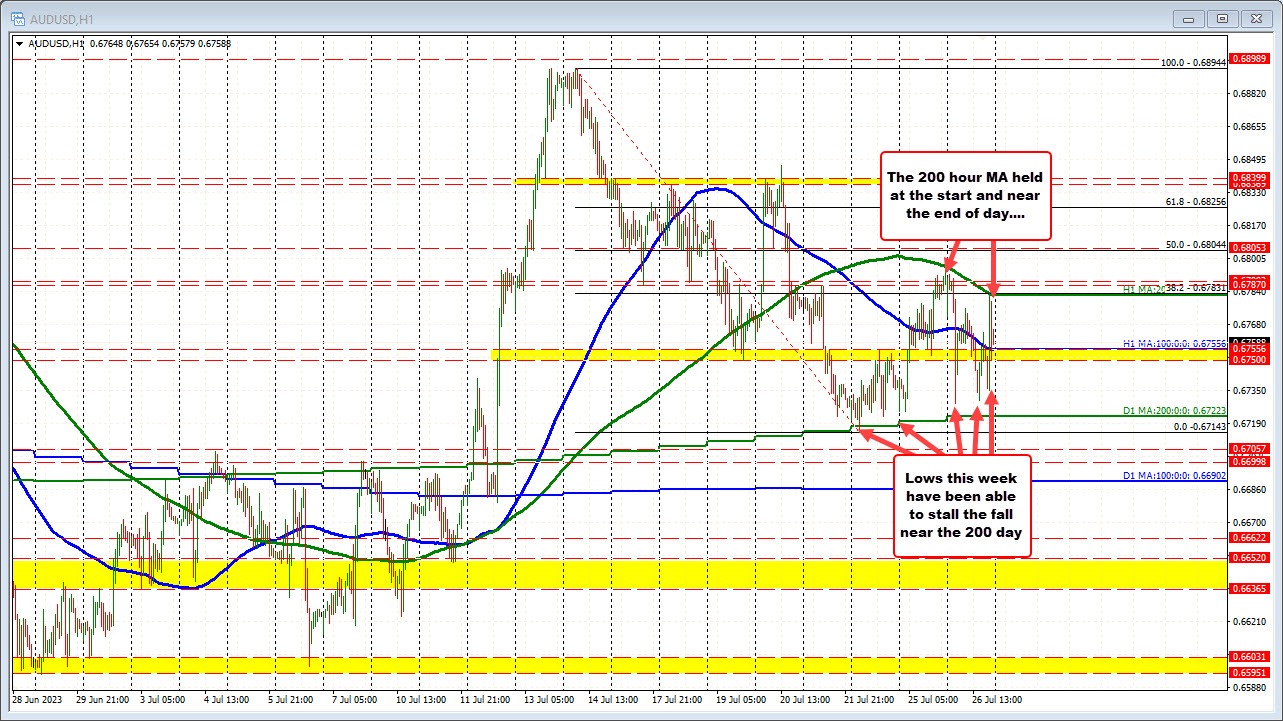
Task: Maximize the AUDUSD,H1 chart window
Action: (x=1222, y=18)
